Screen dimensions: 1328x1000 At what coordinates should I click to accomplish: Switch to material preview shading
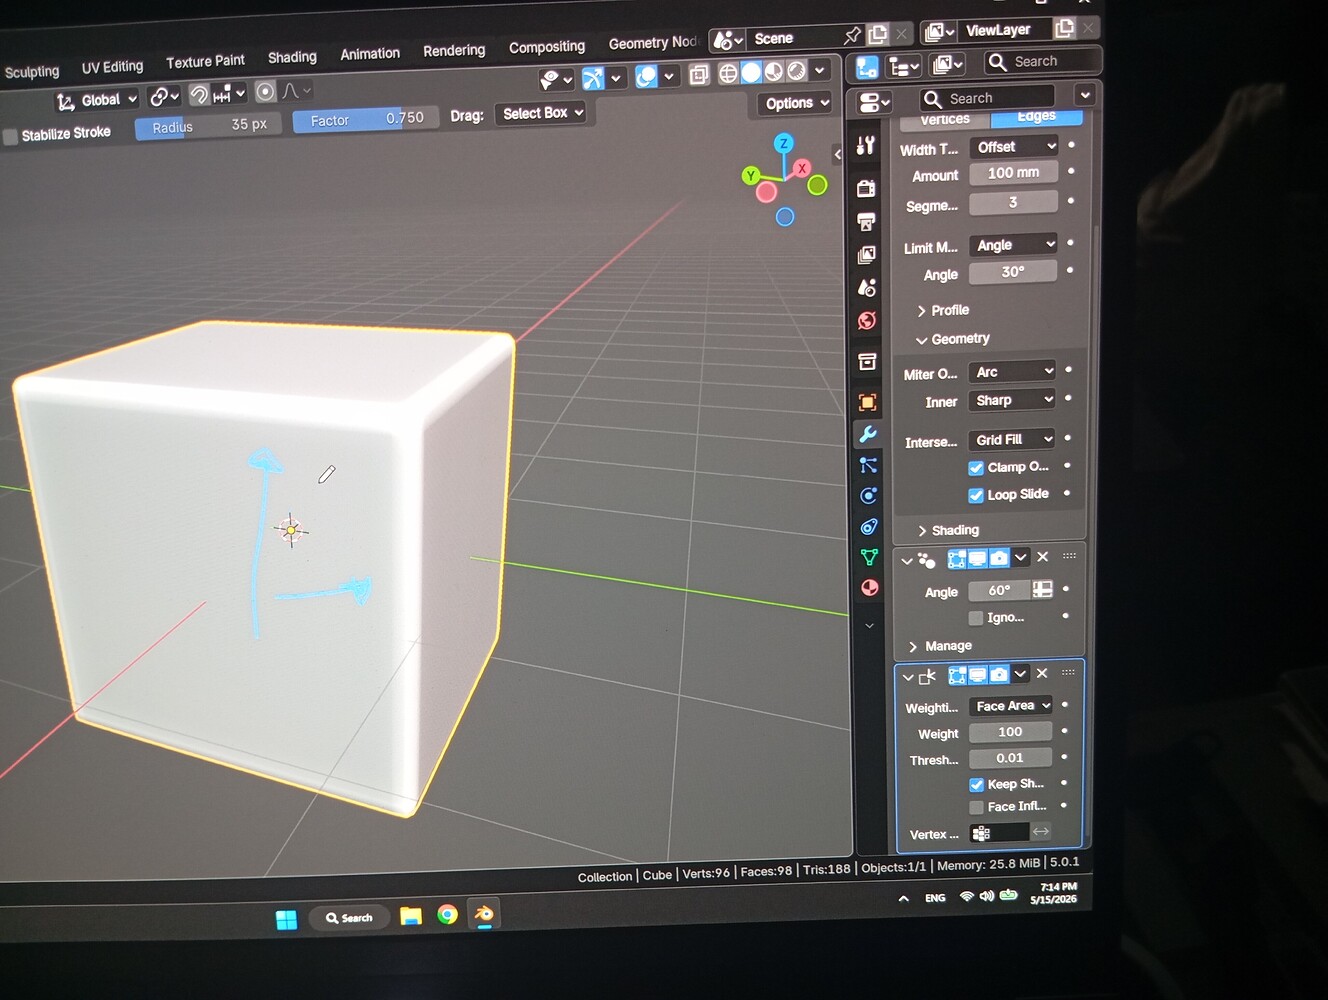point(774,71)
